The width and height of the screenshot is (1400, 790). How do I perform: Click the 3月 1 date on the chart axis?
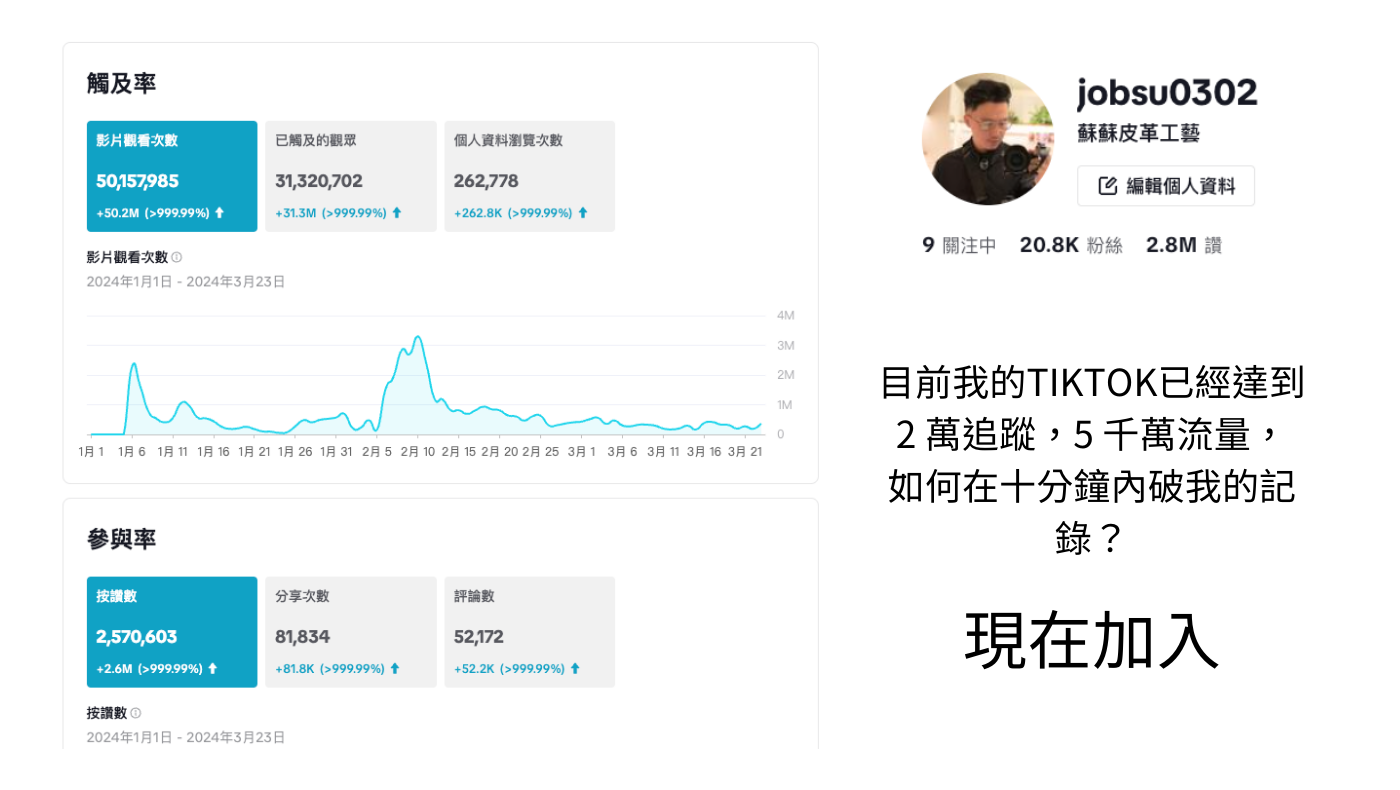pyautogui.click(x=582, y=452)
